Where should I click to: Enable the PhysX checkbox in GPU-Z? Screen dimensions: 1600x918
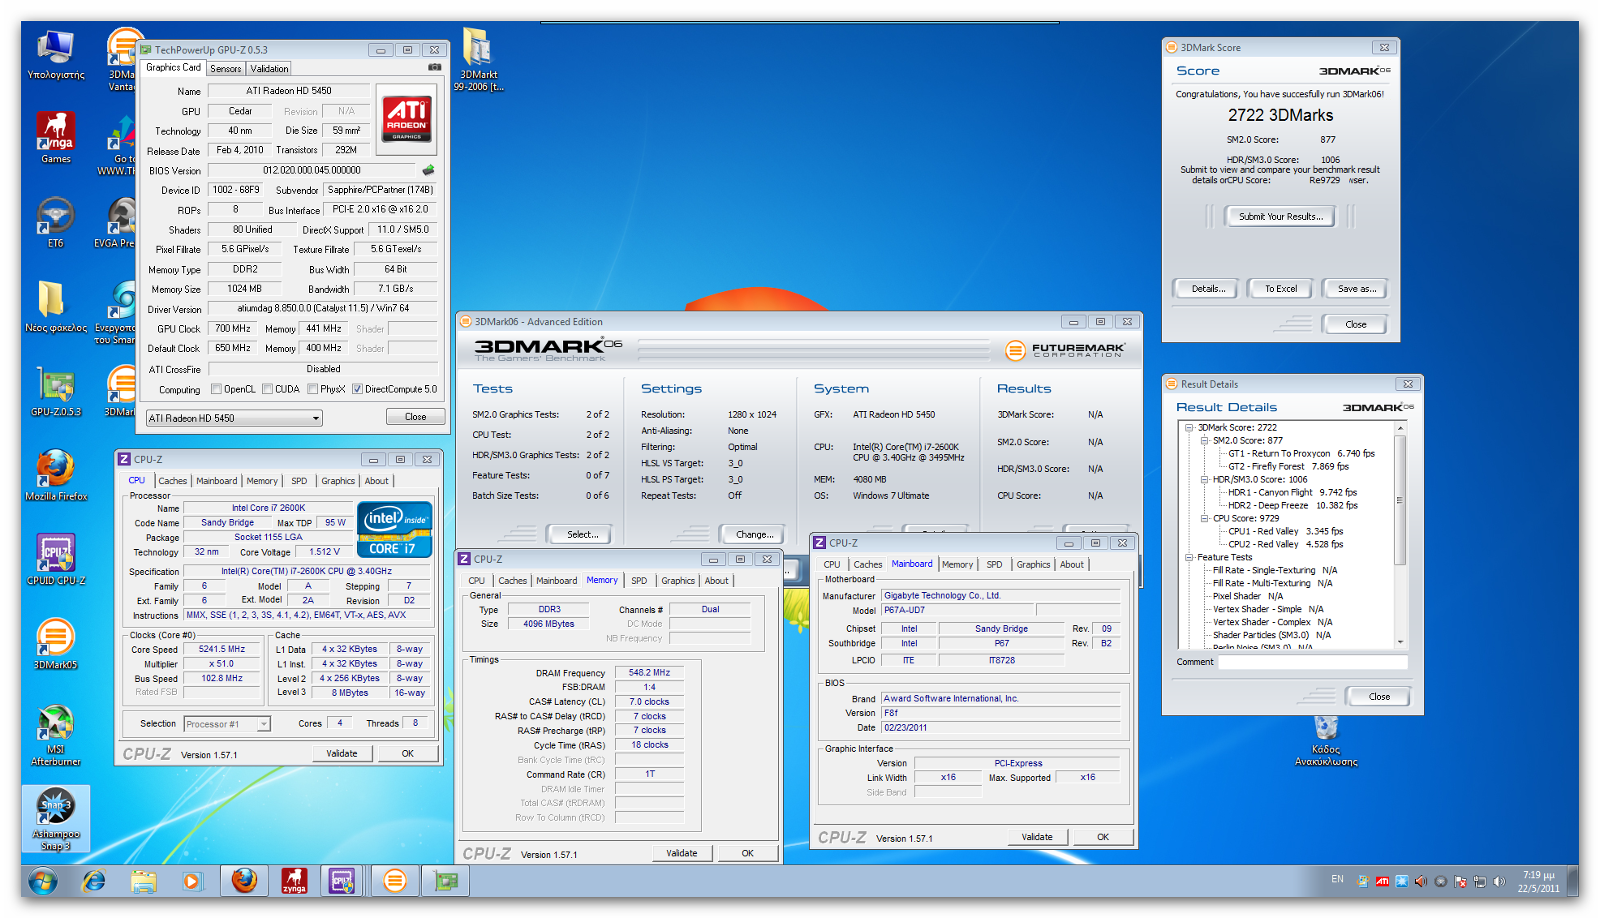click(x=312, y=389)
